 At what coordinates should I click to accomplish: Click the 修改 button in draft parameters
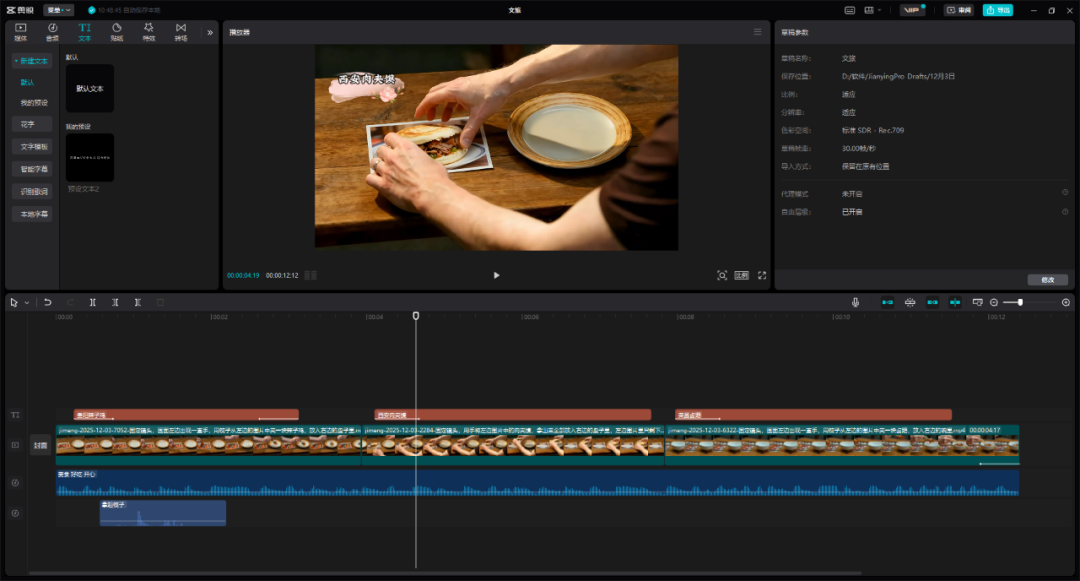pyautogui.click(x=1047, y=280)
